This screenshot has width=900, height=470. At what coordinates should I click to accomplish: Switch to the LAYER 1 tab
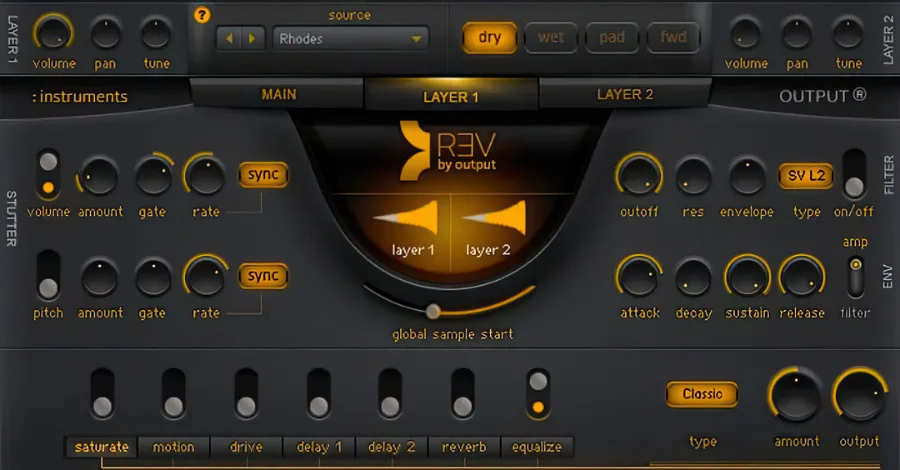pyautogui.click(x=451, y=96)
